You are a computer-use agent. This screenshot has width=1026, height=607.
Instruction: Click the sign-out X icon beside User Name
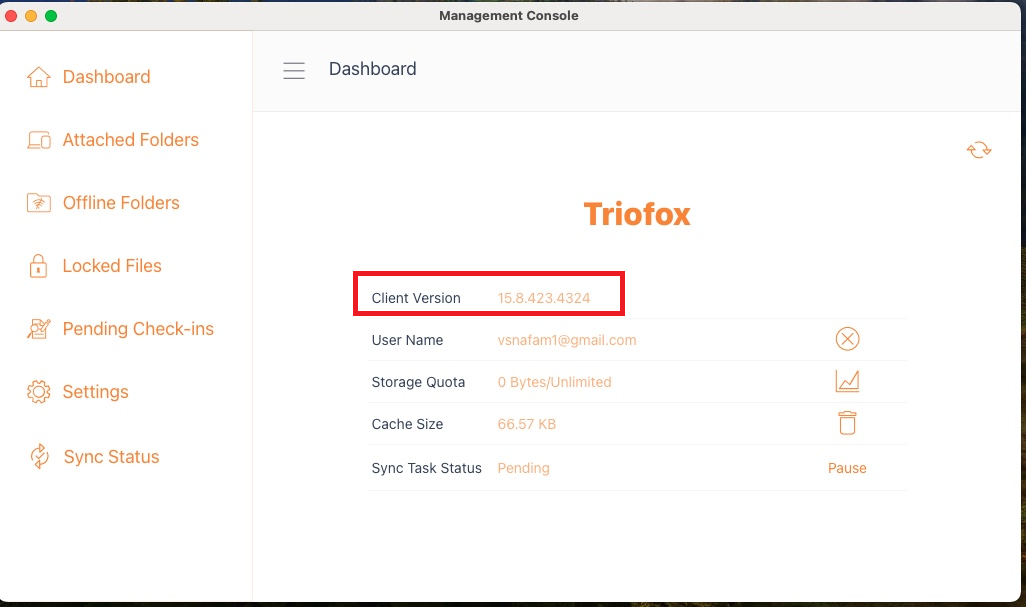[847, 339]
